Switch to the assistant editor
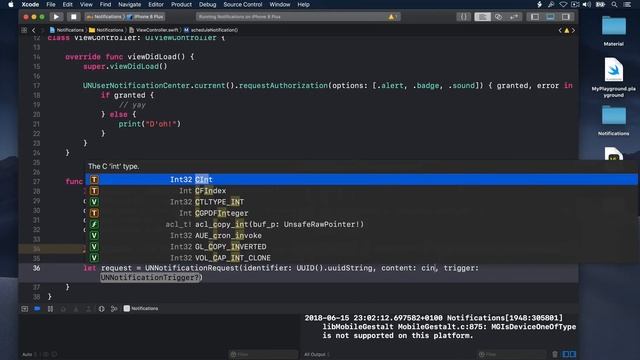This screenshot has width=640, height=360. click(498, 17)
